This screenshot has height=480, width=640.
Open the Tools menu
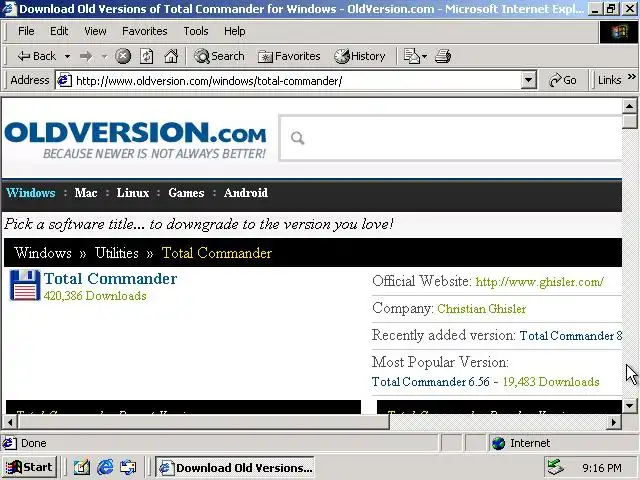tap(196, 31)
